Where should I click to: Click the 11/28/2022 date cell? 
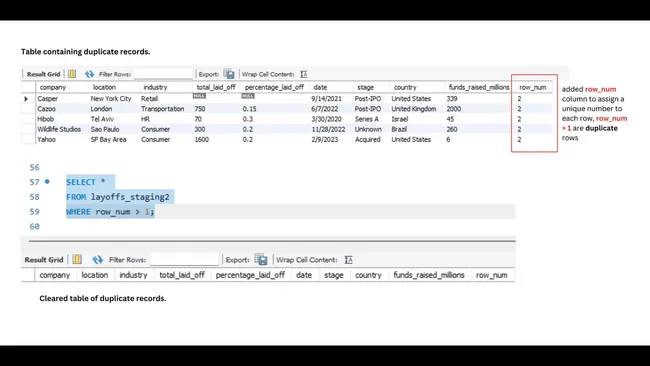(328, 129)
